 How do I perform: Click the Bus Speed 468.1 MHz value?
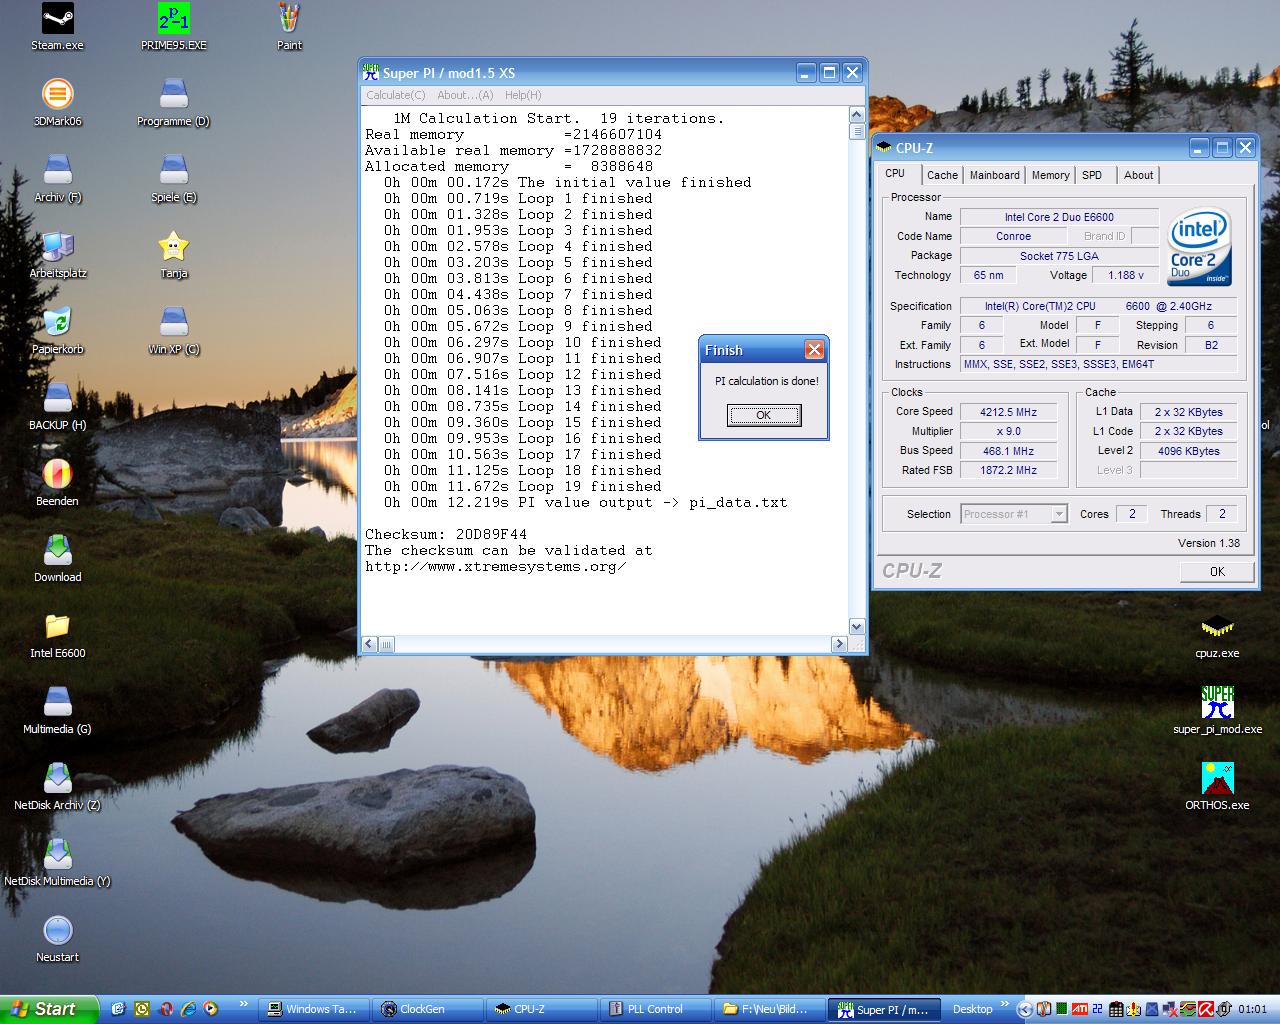point(1008,451)
